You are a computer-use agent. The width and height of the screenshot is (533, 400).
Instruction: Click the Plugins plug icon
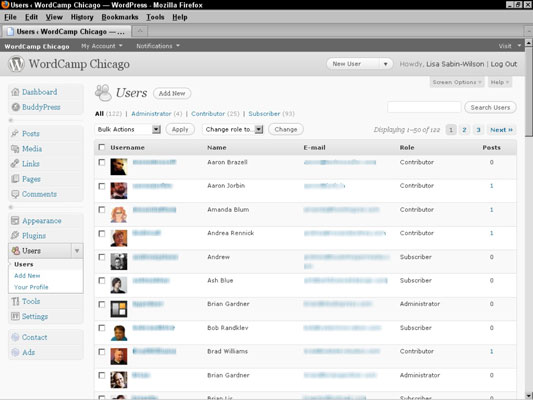15,236
